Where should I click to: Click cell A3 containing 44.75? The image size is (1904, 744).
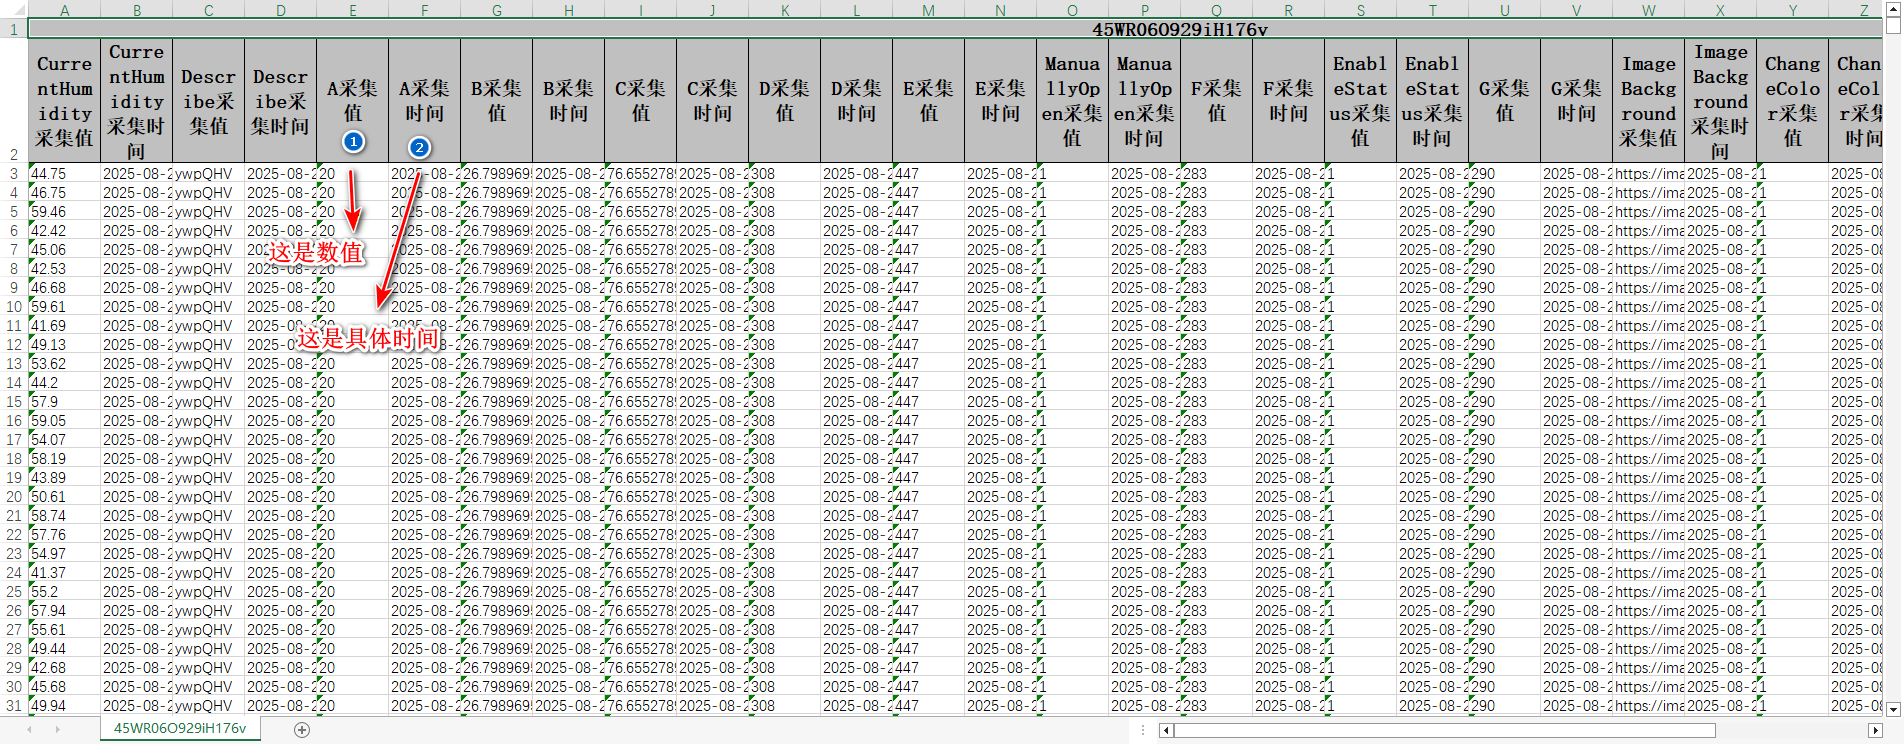(x=65, y=174)
